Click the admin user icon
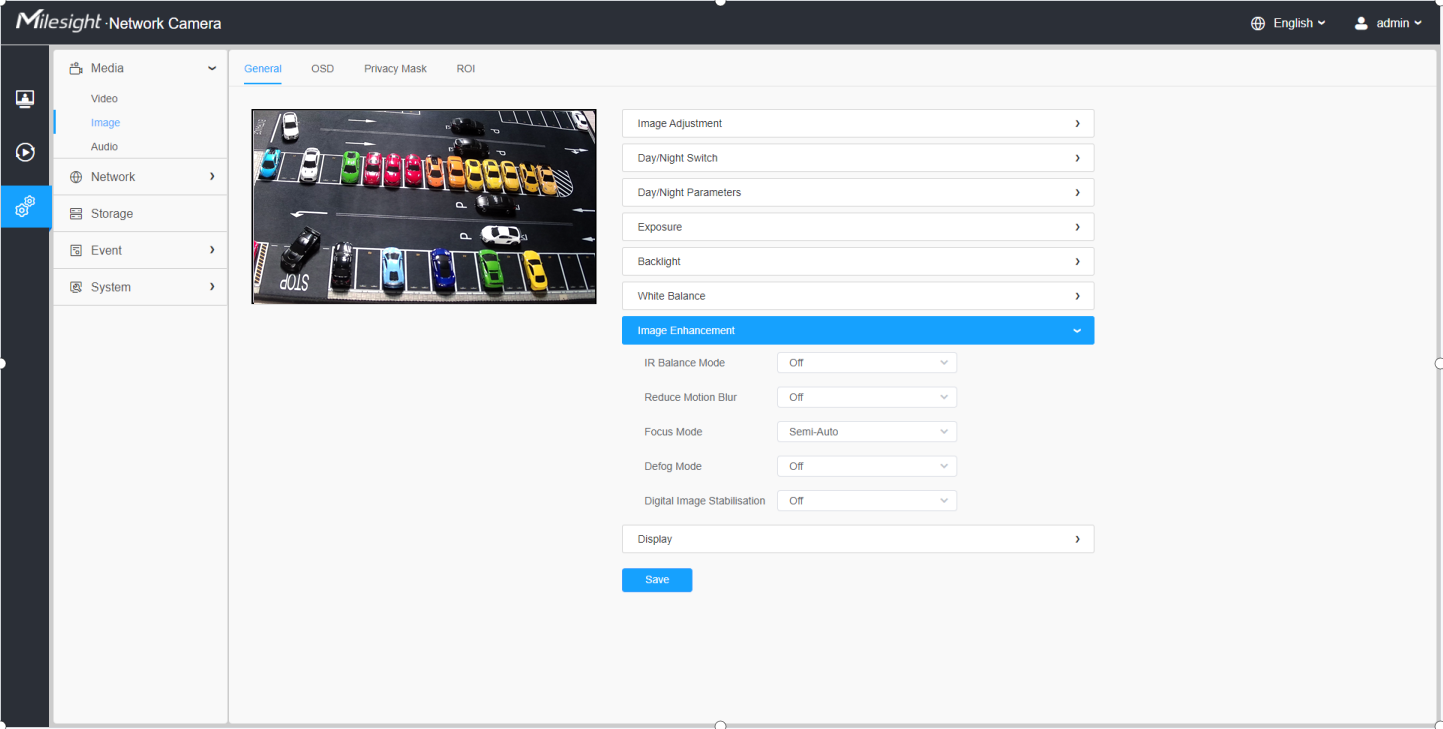The height and width of the screenshot is (729, 1443). (1361, 23)
